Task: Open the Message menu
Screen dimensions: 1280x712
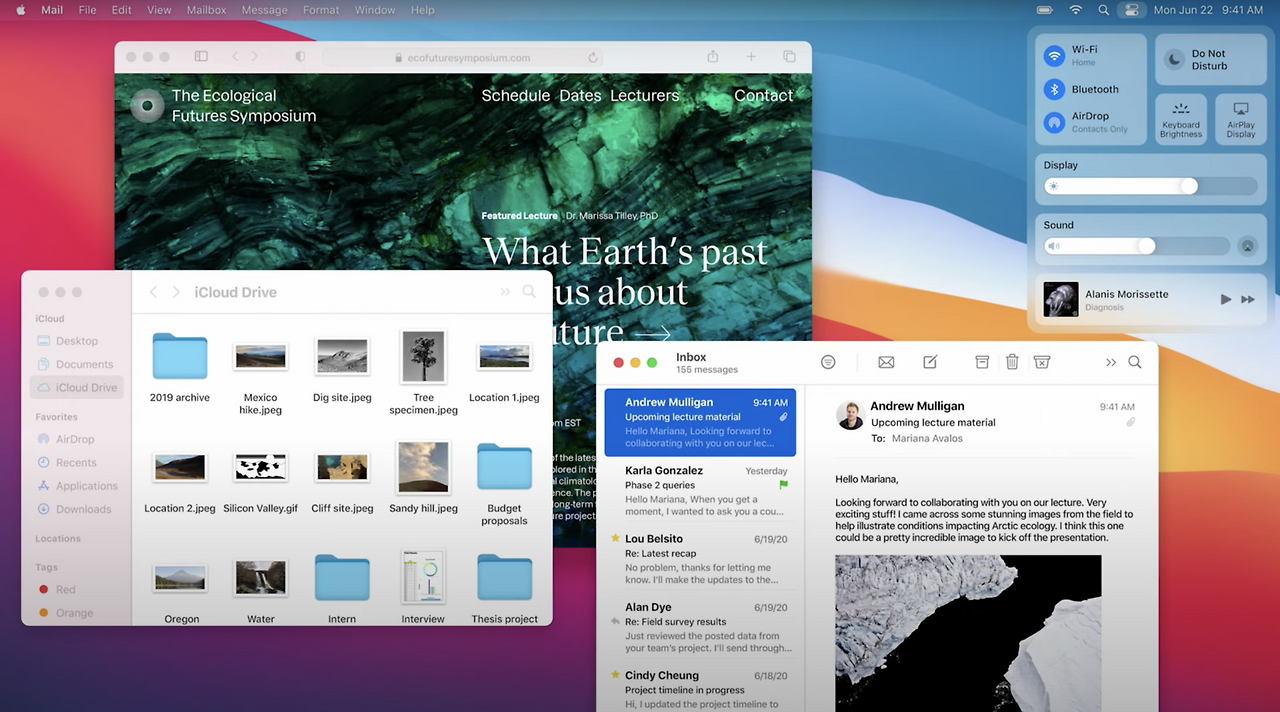Action: pos(264,10)
